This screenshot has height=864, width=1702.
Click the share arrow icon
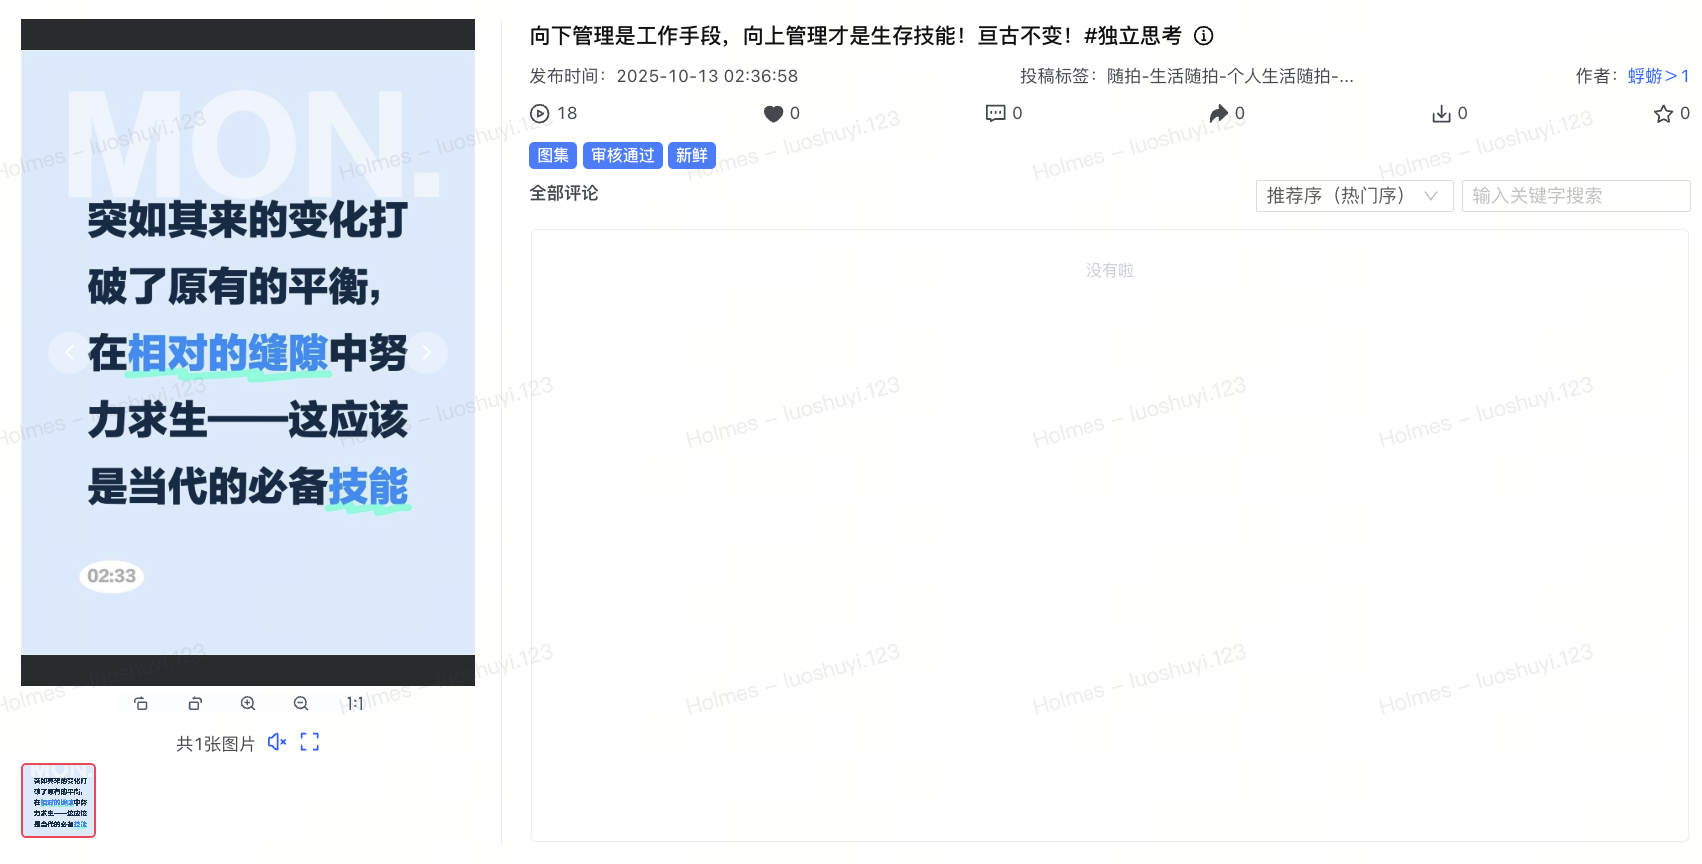tap(1218, 114)
